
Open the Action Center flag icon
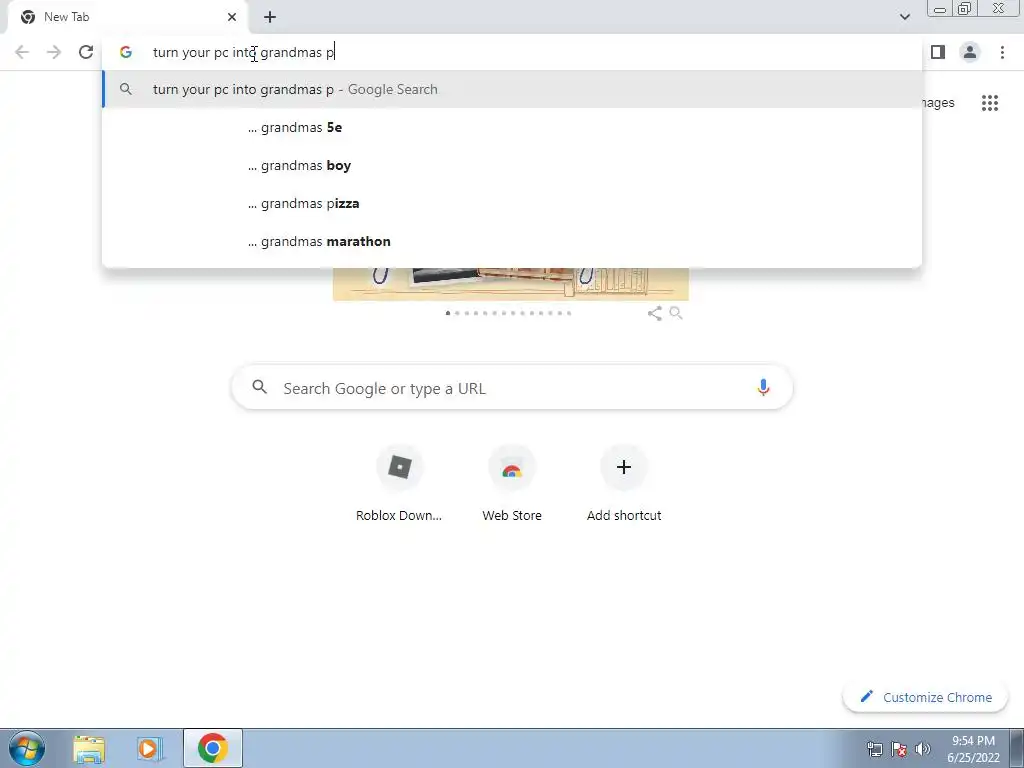pyautogui.click(x=899, y=749)
